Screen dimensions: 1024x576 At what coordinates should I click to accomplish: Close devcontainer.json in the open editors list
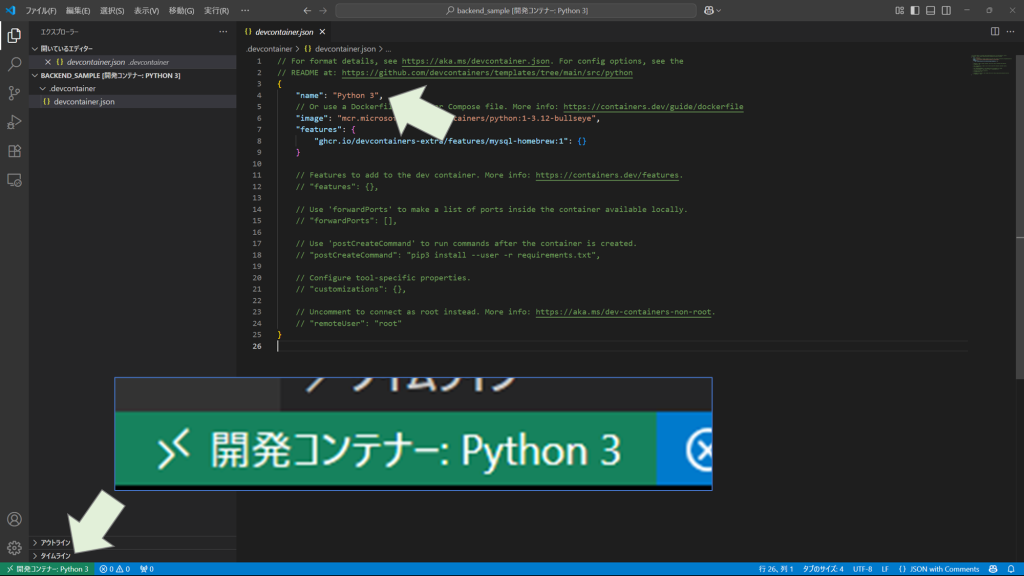48,62
